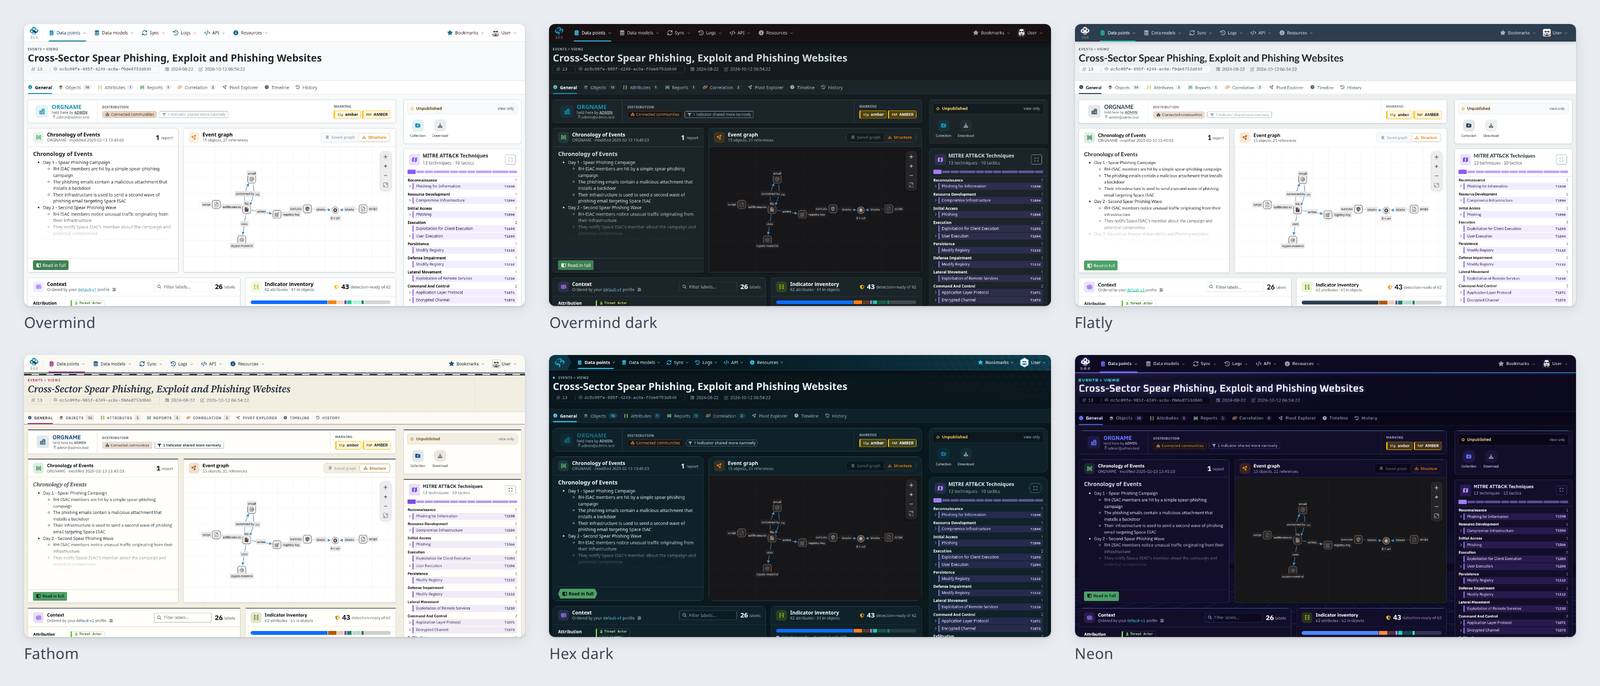The width and height of the screenshot is (1600, 686).
Task: Open Data models dropdown in Overmind preview
Action: [x=114, y=33]
